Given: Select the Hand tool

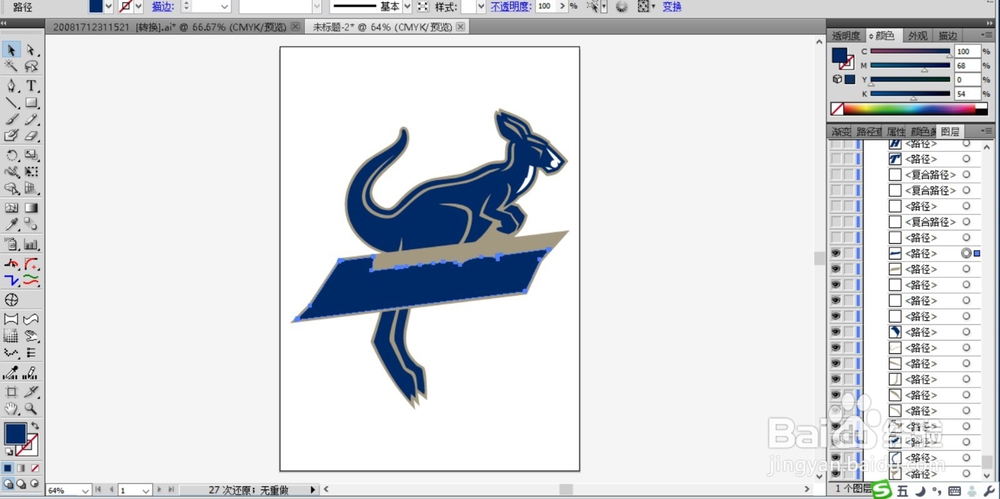Looking at the screenshot, I should click(x=11, y=408).
